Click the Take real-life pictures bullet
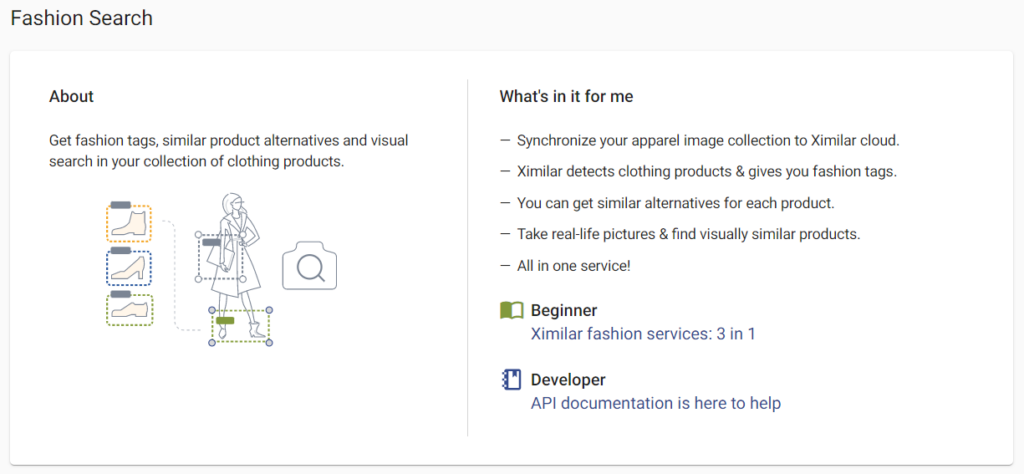Screen dimensions: 1024x474 pos(680,234)
